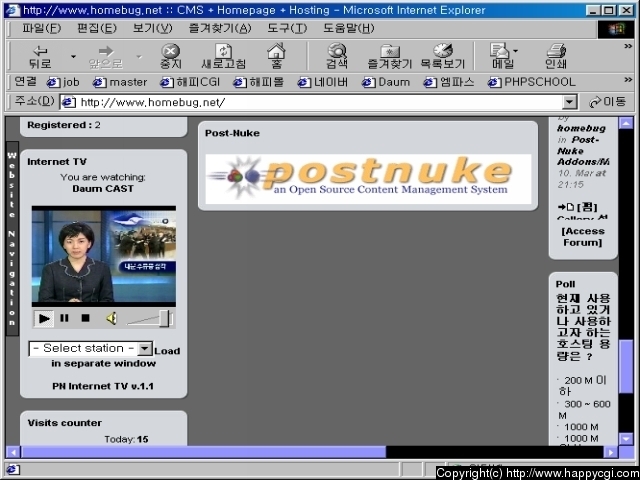Viewport: 640px width, 480px height.
Task: Click the 'Registered : 2' text
Action: (64, 125)
